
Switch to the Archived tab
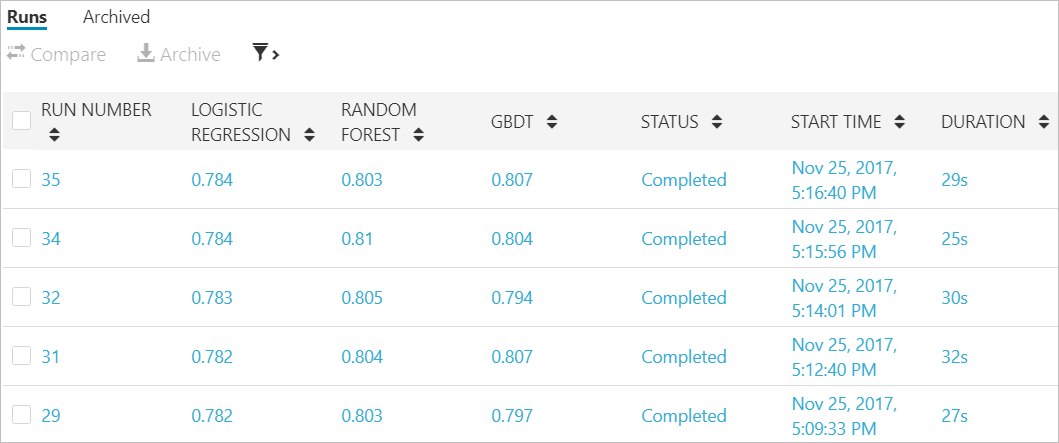(x=116, y=17)
